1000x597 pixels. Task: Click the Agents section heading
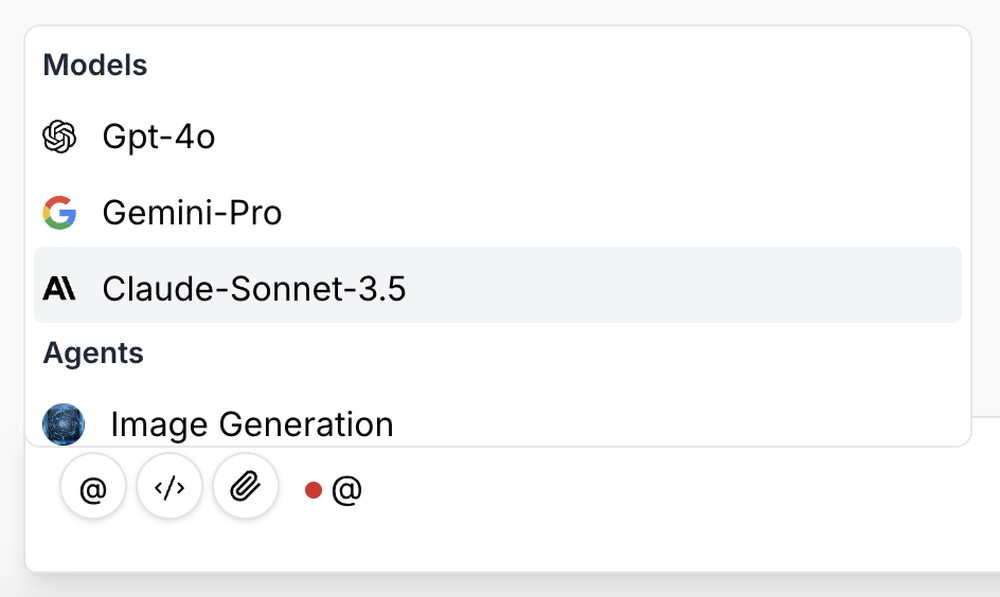tap(93, 353)
